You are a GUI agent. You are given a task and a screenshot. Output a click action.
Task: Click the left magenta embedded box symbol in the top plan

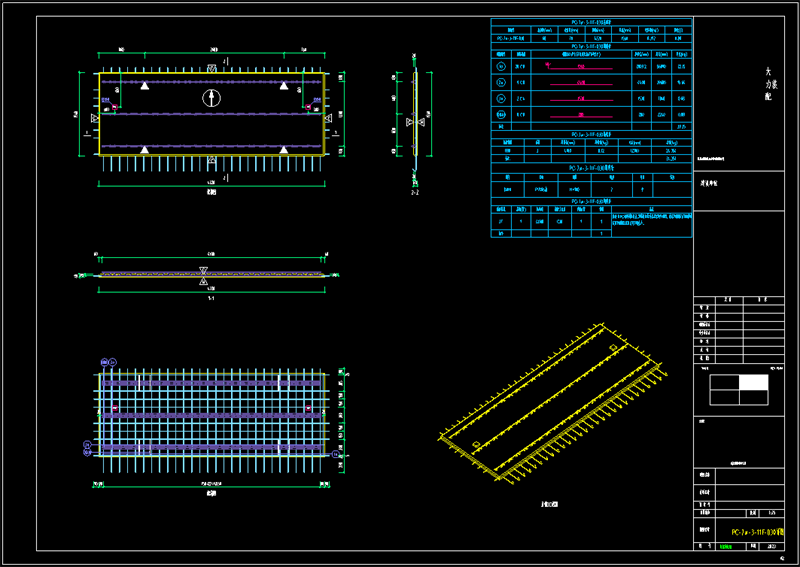coord(115,107)
